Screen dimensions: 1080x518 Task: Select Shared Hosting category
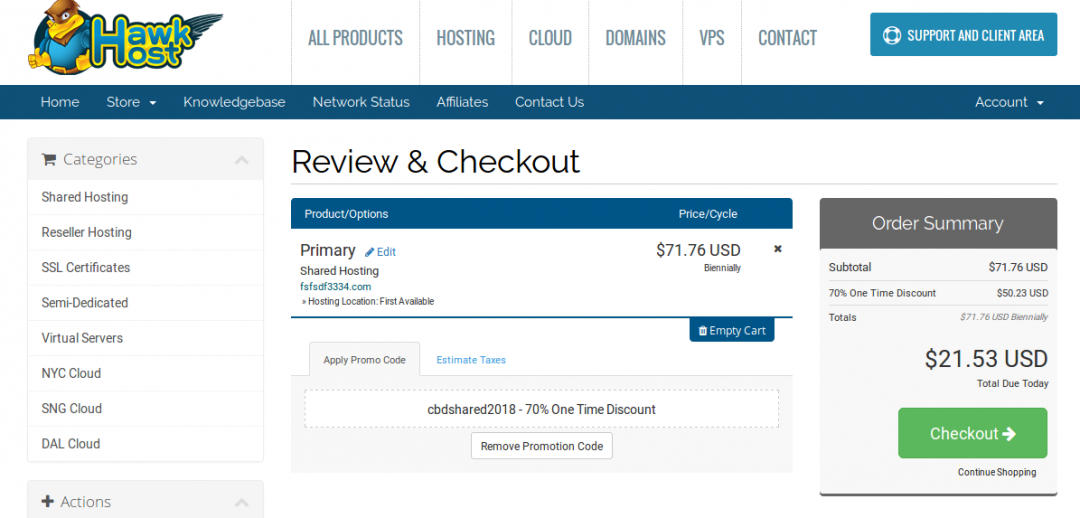145,197
